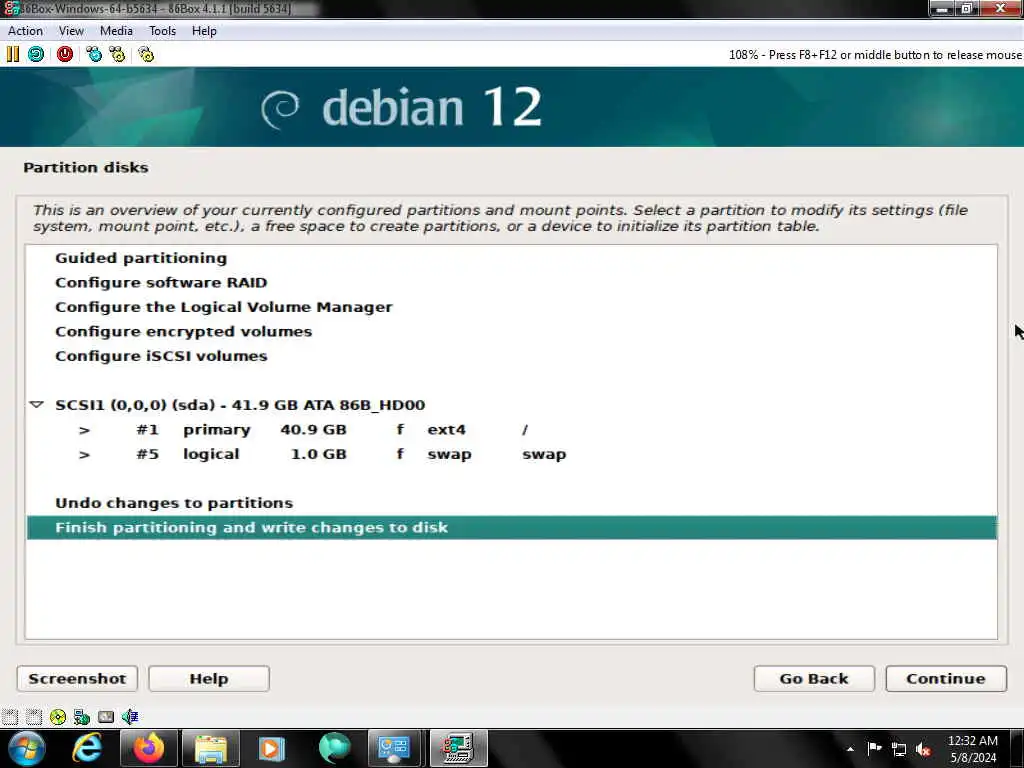Launch Internet Explorer from the taskbar

(87, 748)
